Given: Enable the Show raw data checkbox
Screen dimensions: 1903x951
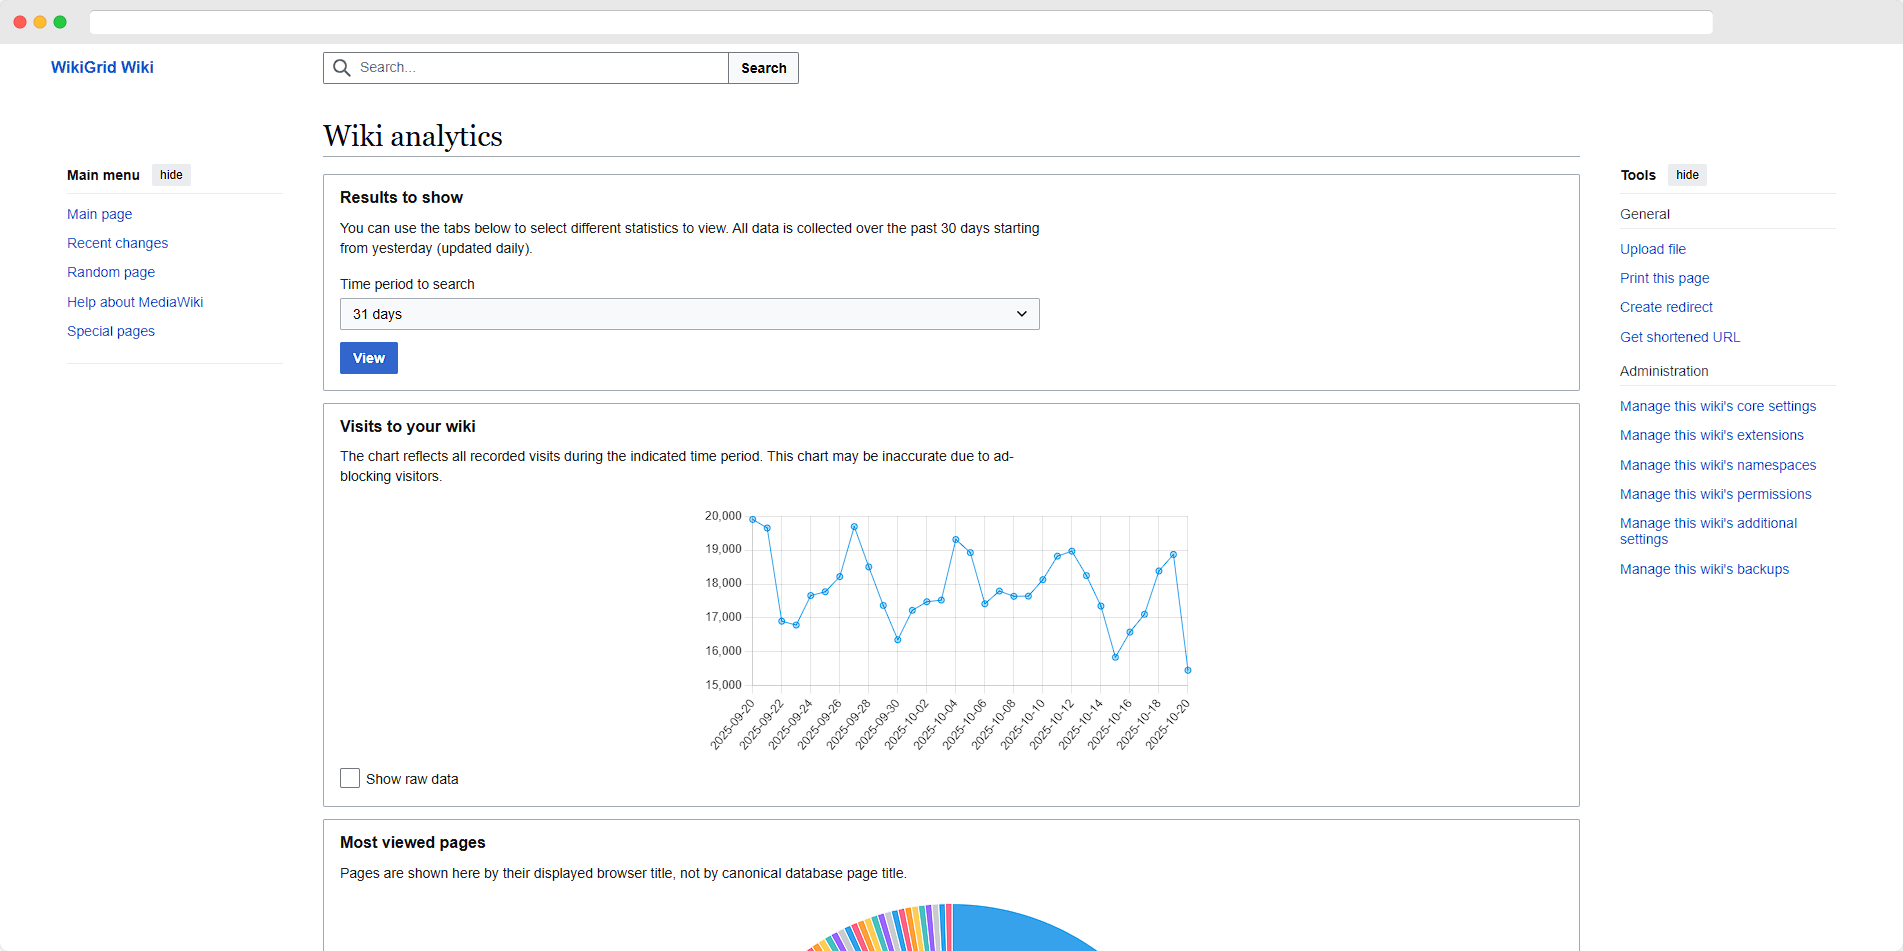Looking at the screenshot, I should [350, 778].
